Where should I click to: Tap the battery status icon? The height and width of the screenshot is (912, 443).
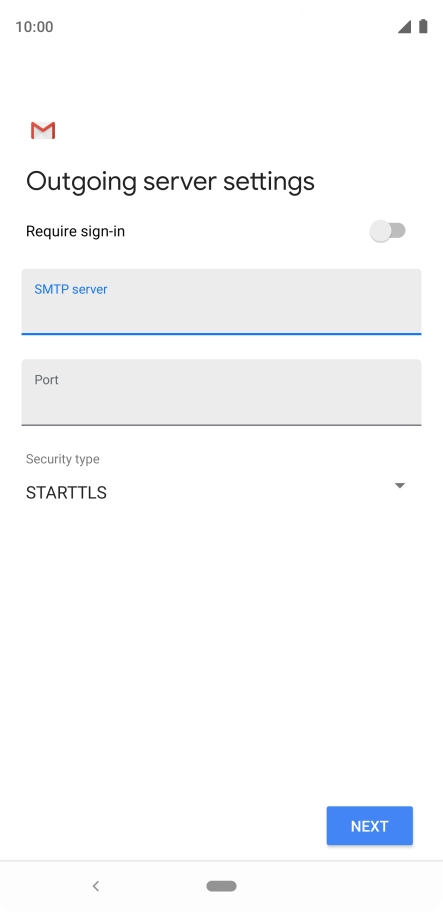(x=423, y=26)
